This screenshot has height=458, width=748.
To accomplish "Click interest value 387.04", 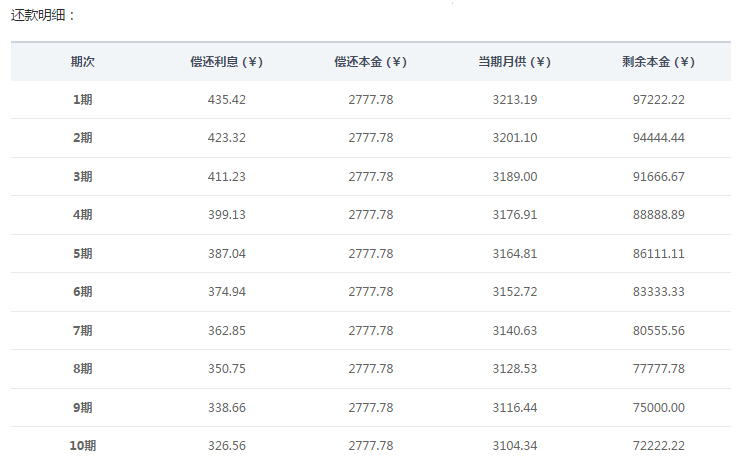I will point(227,253).
